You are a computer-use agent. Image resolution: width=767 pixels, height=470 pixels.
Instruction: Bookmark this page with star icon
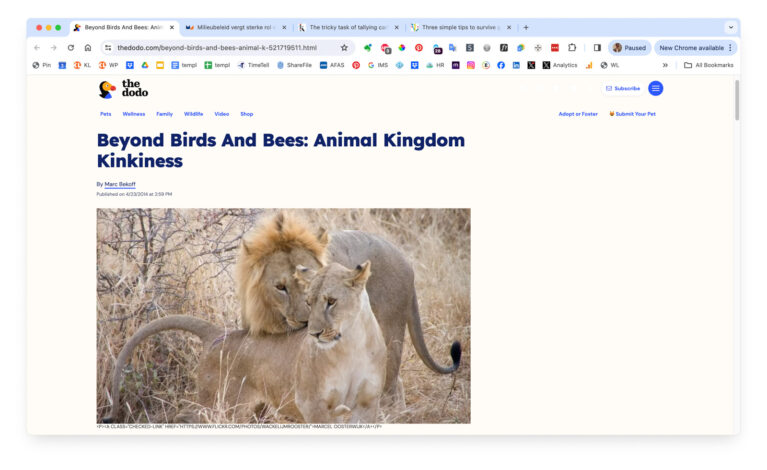pos(344,47)
